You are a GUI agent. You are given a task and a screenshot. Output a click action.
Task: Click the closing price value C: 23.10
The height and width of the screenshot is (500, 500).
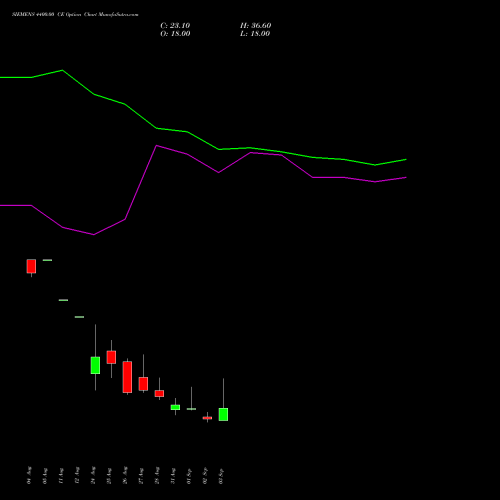coord(175,26)
